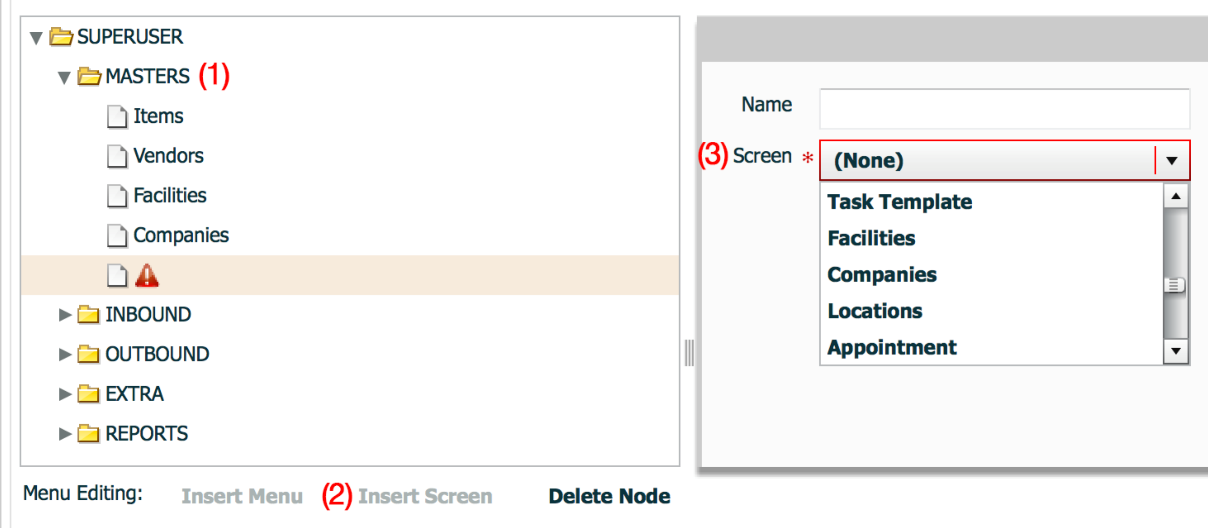Click the Companies page icon in tree

coord(118,236)
